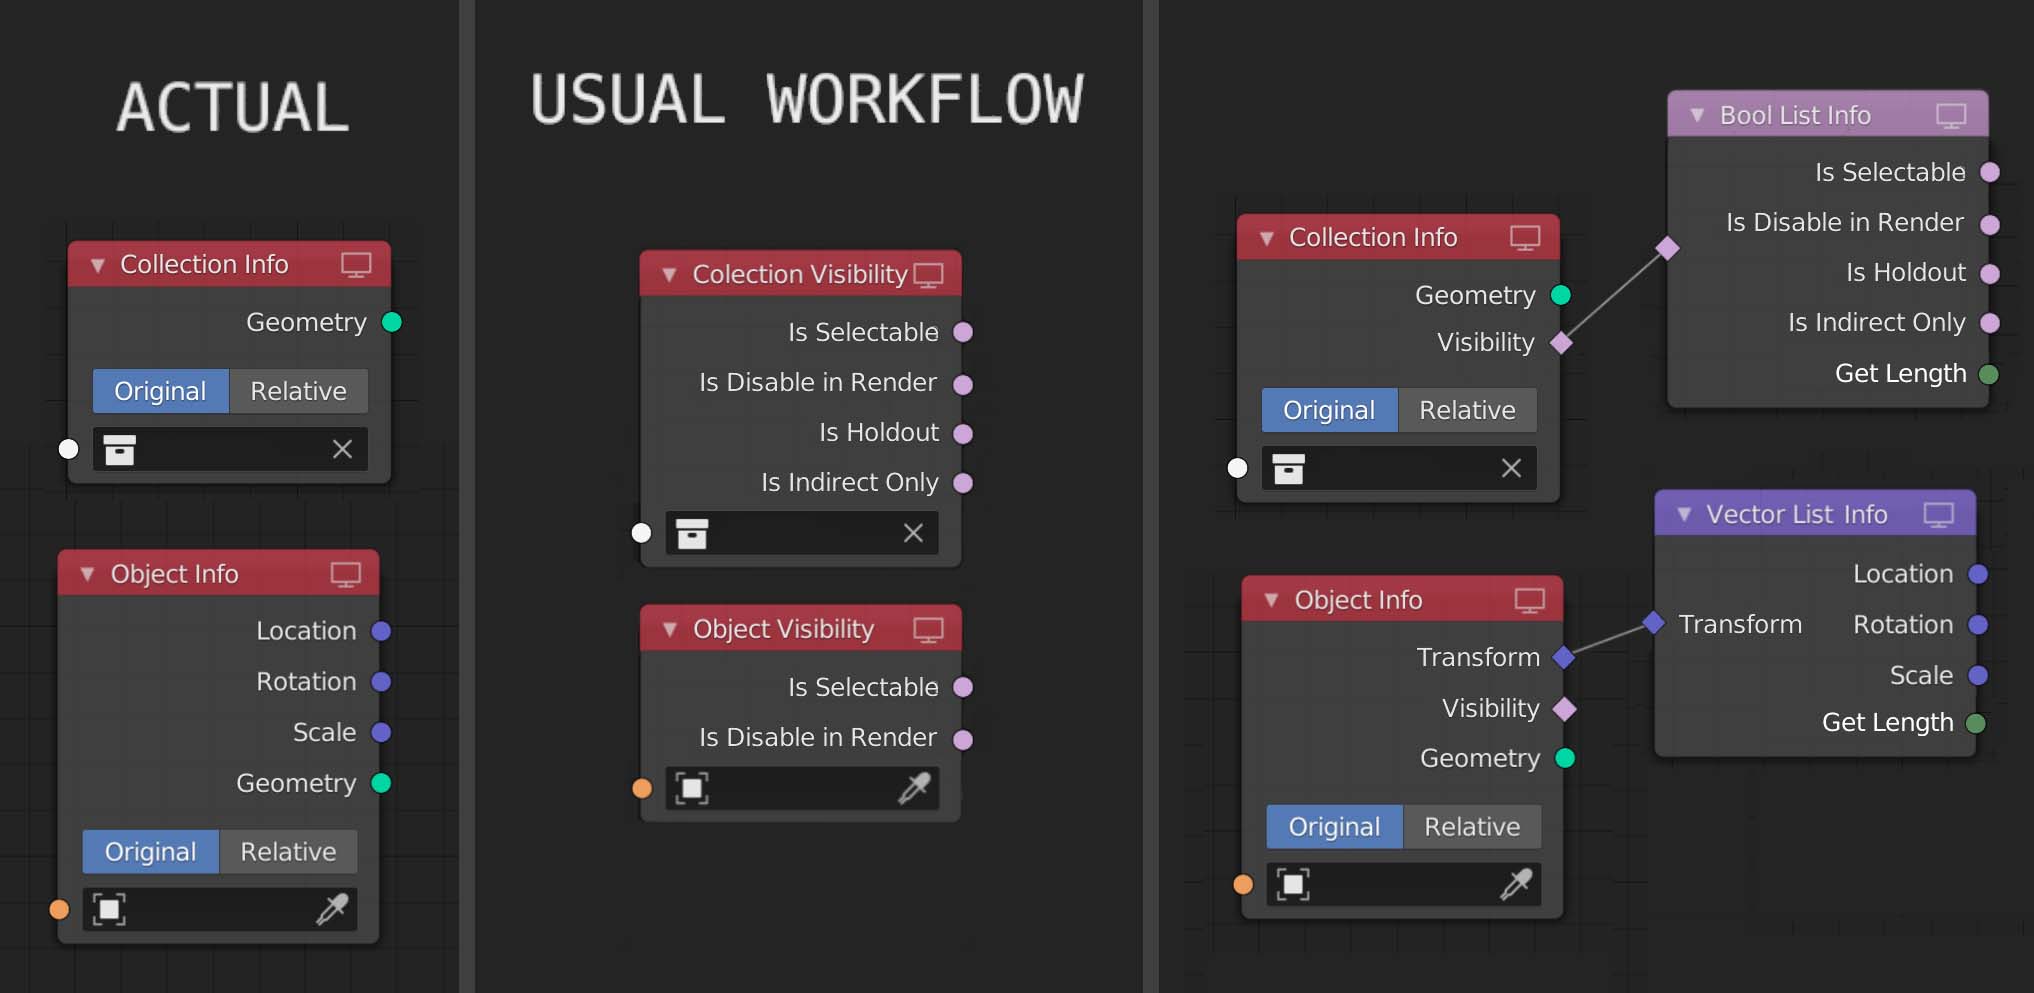Click monitor icon on Object Visibility header
The height and width of the screenshot is (993, 2034).
point(928,630)
